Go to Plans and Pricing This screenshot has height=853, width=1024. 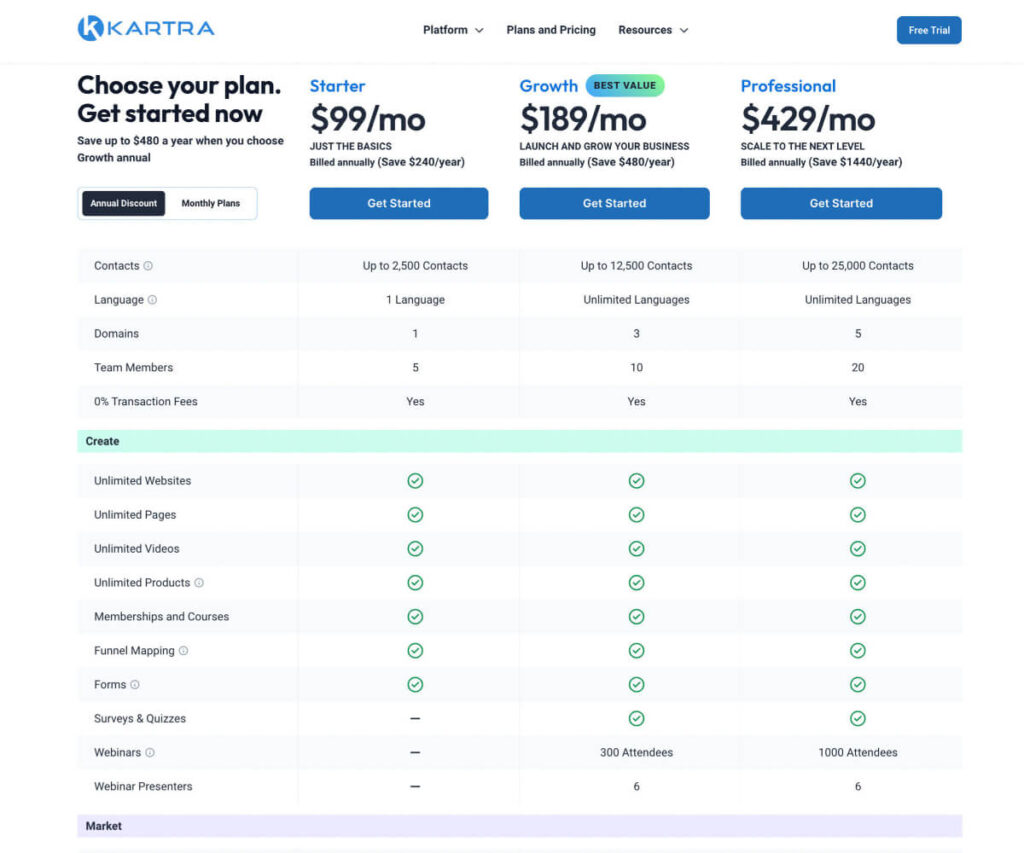(550, 30)
